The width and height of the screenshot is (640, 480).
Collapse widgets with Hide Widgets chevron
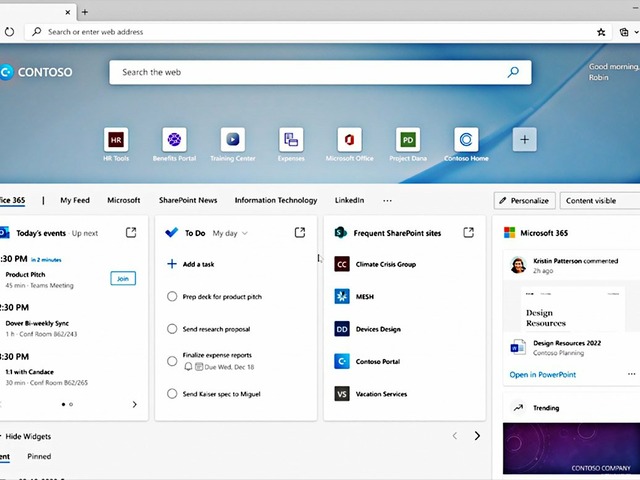(2, 436)
